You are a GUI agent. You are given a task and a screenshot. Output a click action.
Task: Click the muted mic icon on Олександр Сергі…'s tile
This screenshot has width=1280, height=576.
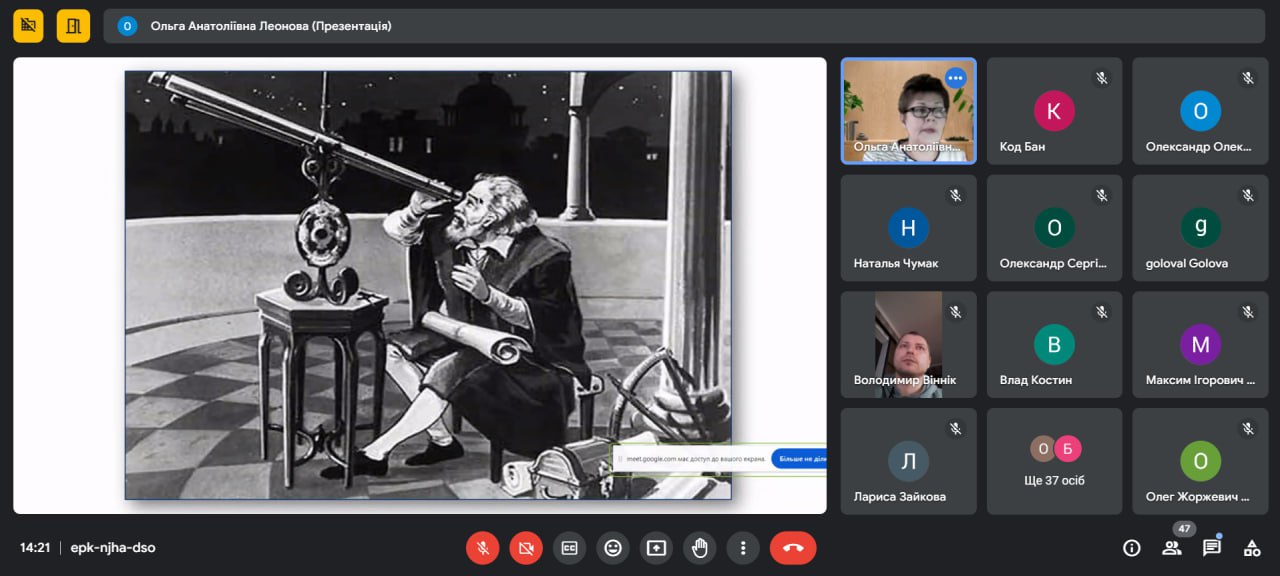tap(1102, 195)
